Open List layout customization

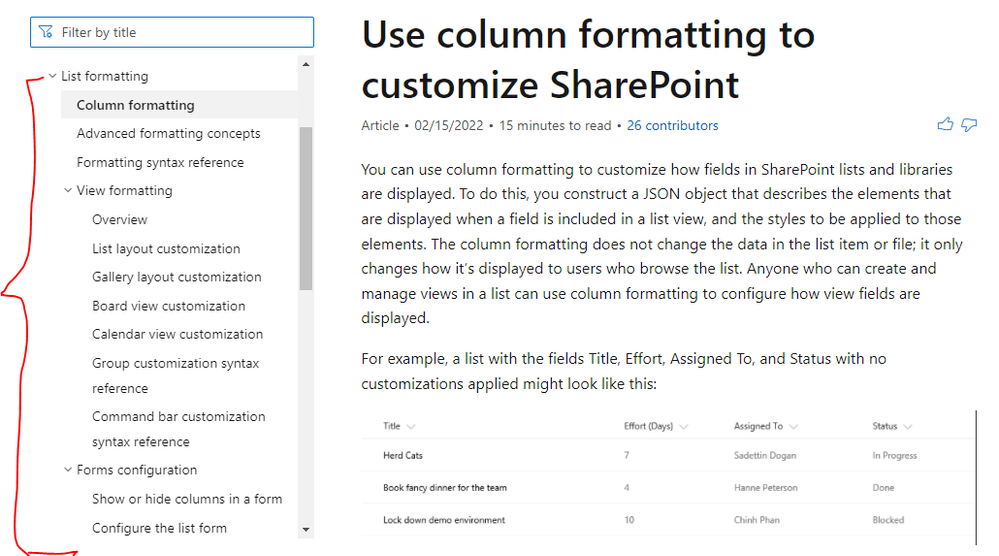click(166, 248)
